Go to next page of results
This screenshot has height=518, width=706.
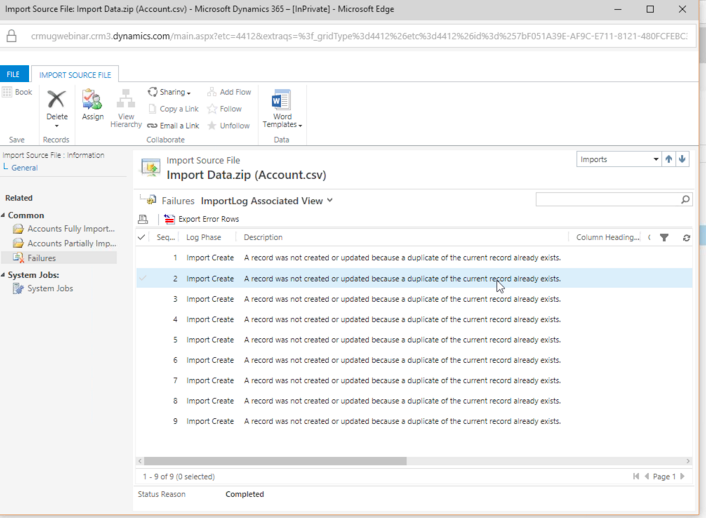683,476
